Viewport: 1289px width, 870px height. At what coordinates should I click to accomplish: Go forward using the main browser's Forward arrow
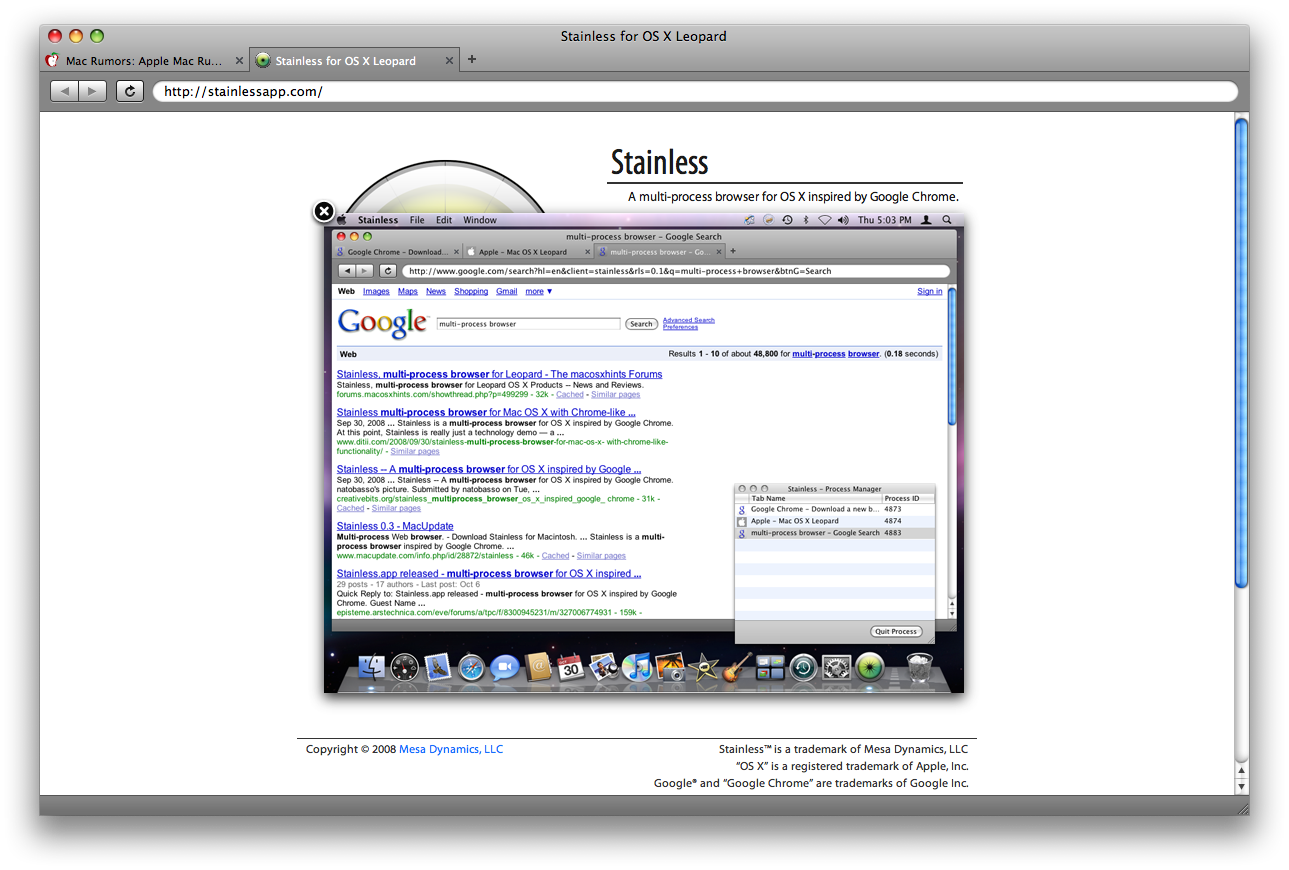pos(92,91)
